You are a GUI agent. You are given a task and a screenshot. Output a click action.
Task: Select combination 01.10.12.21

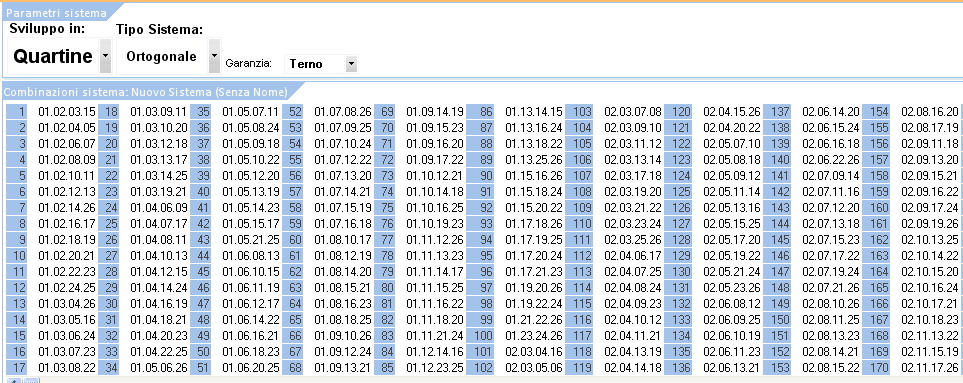(x=435, y=176)
